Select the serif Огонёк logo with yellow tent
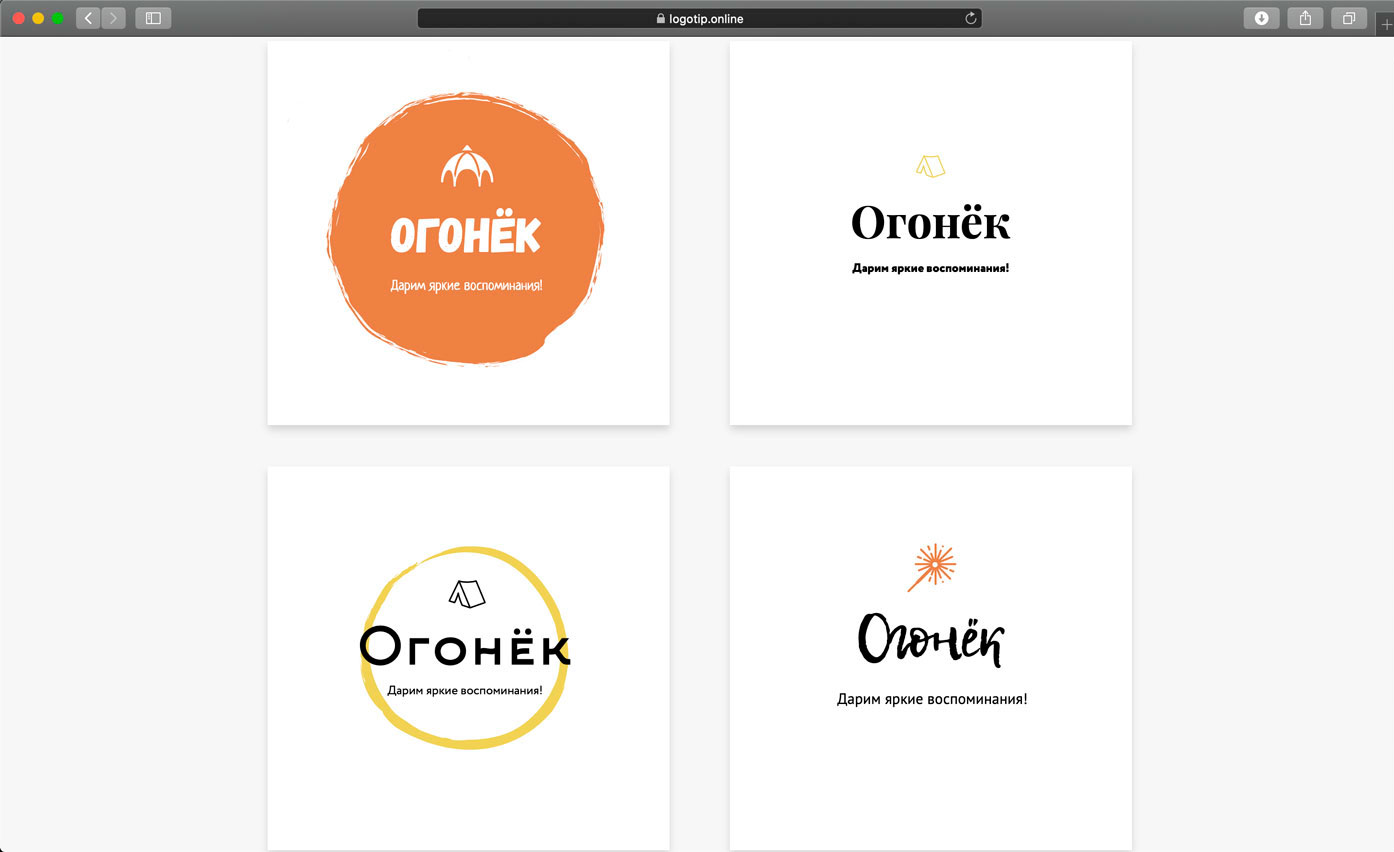Viewport: 1394px width, 852px height. [930, 232]
